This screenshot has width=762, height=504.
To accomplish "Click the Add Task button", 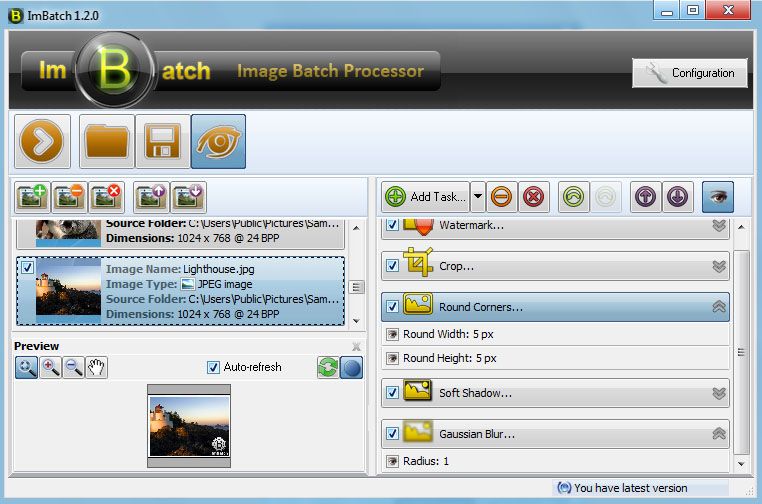I will tap(426, 196).
